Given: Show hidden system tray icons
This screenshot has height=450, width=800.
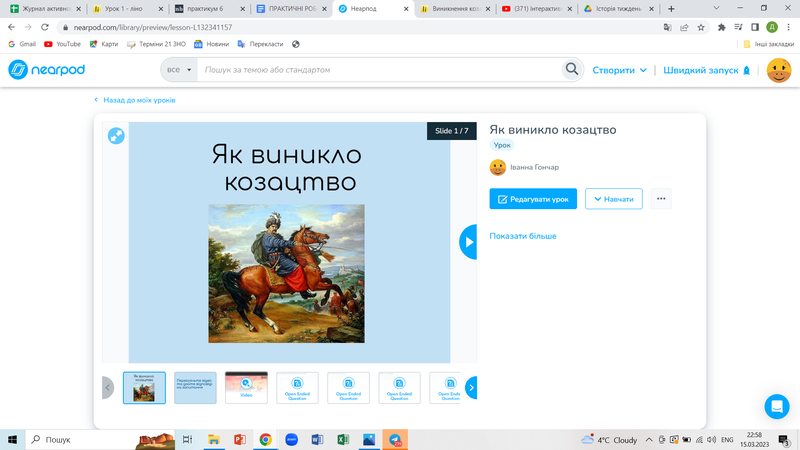Looking at the screenshot, I should [x=649, y=440].
